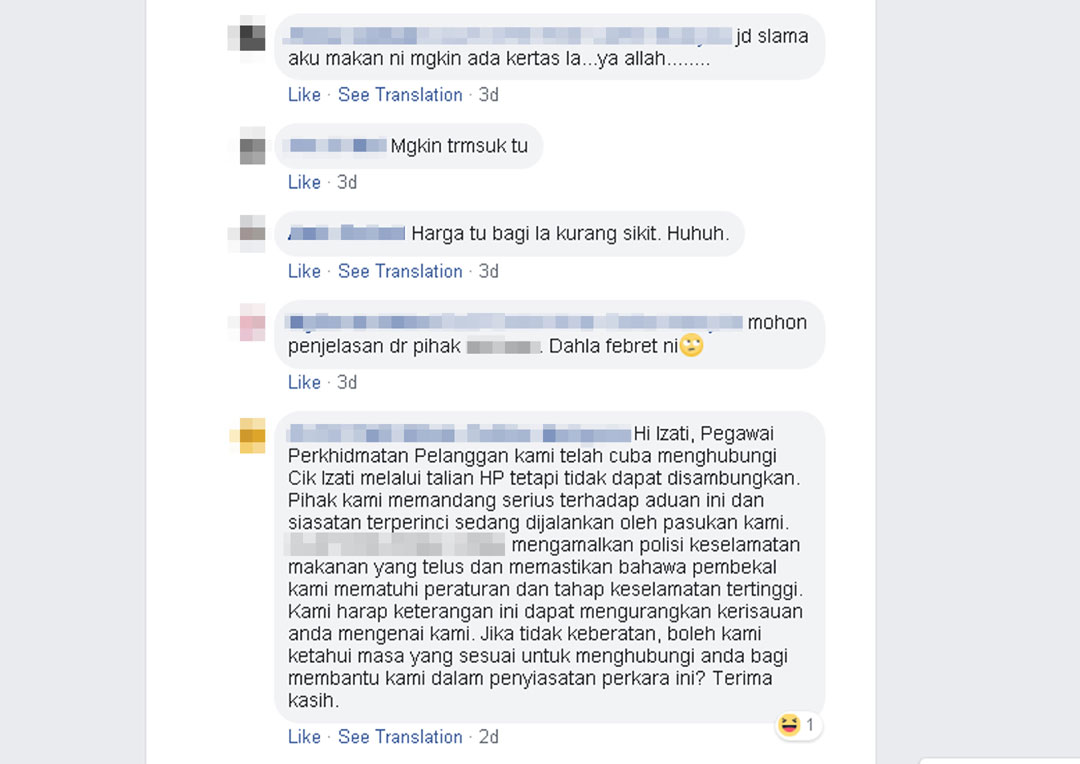See translation of the 'Hi Izati' reply
This screenshot has width=1080, height=764.
[x=399, y=736]
